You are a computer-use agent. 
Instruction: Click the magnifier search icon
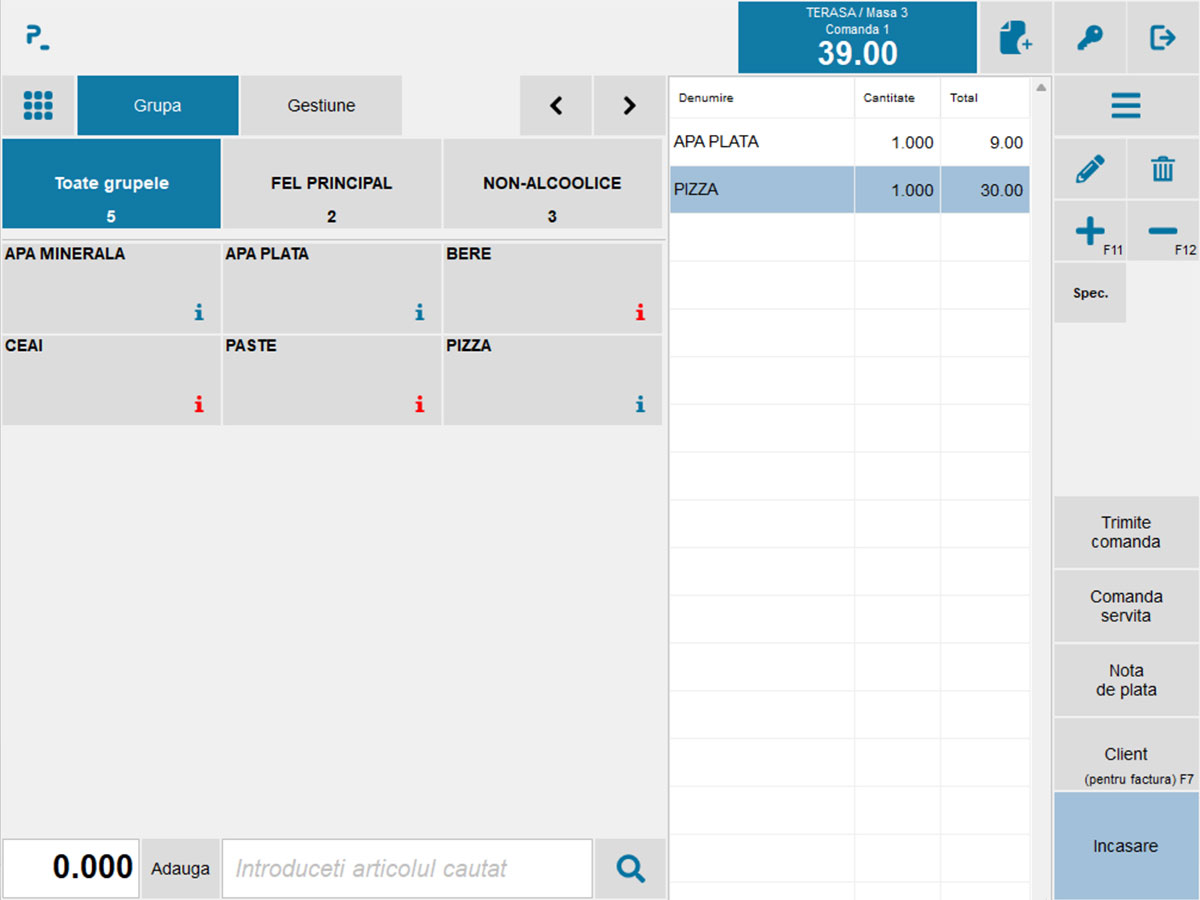630,868
